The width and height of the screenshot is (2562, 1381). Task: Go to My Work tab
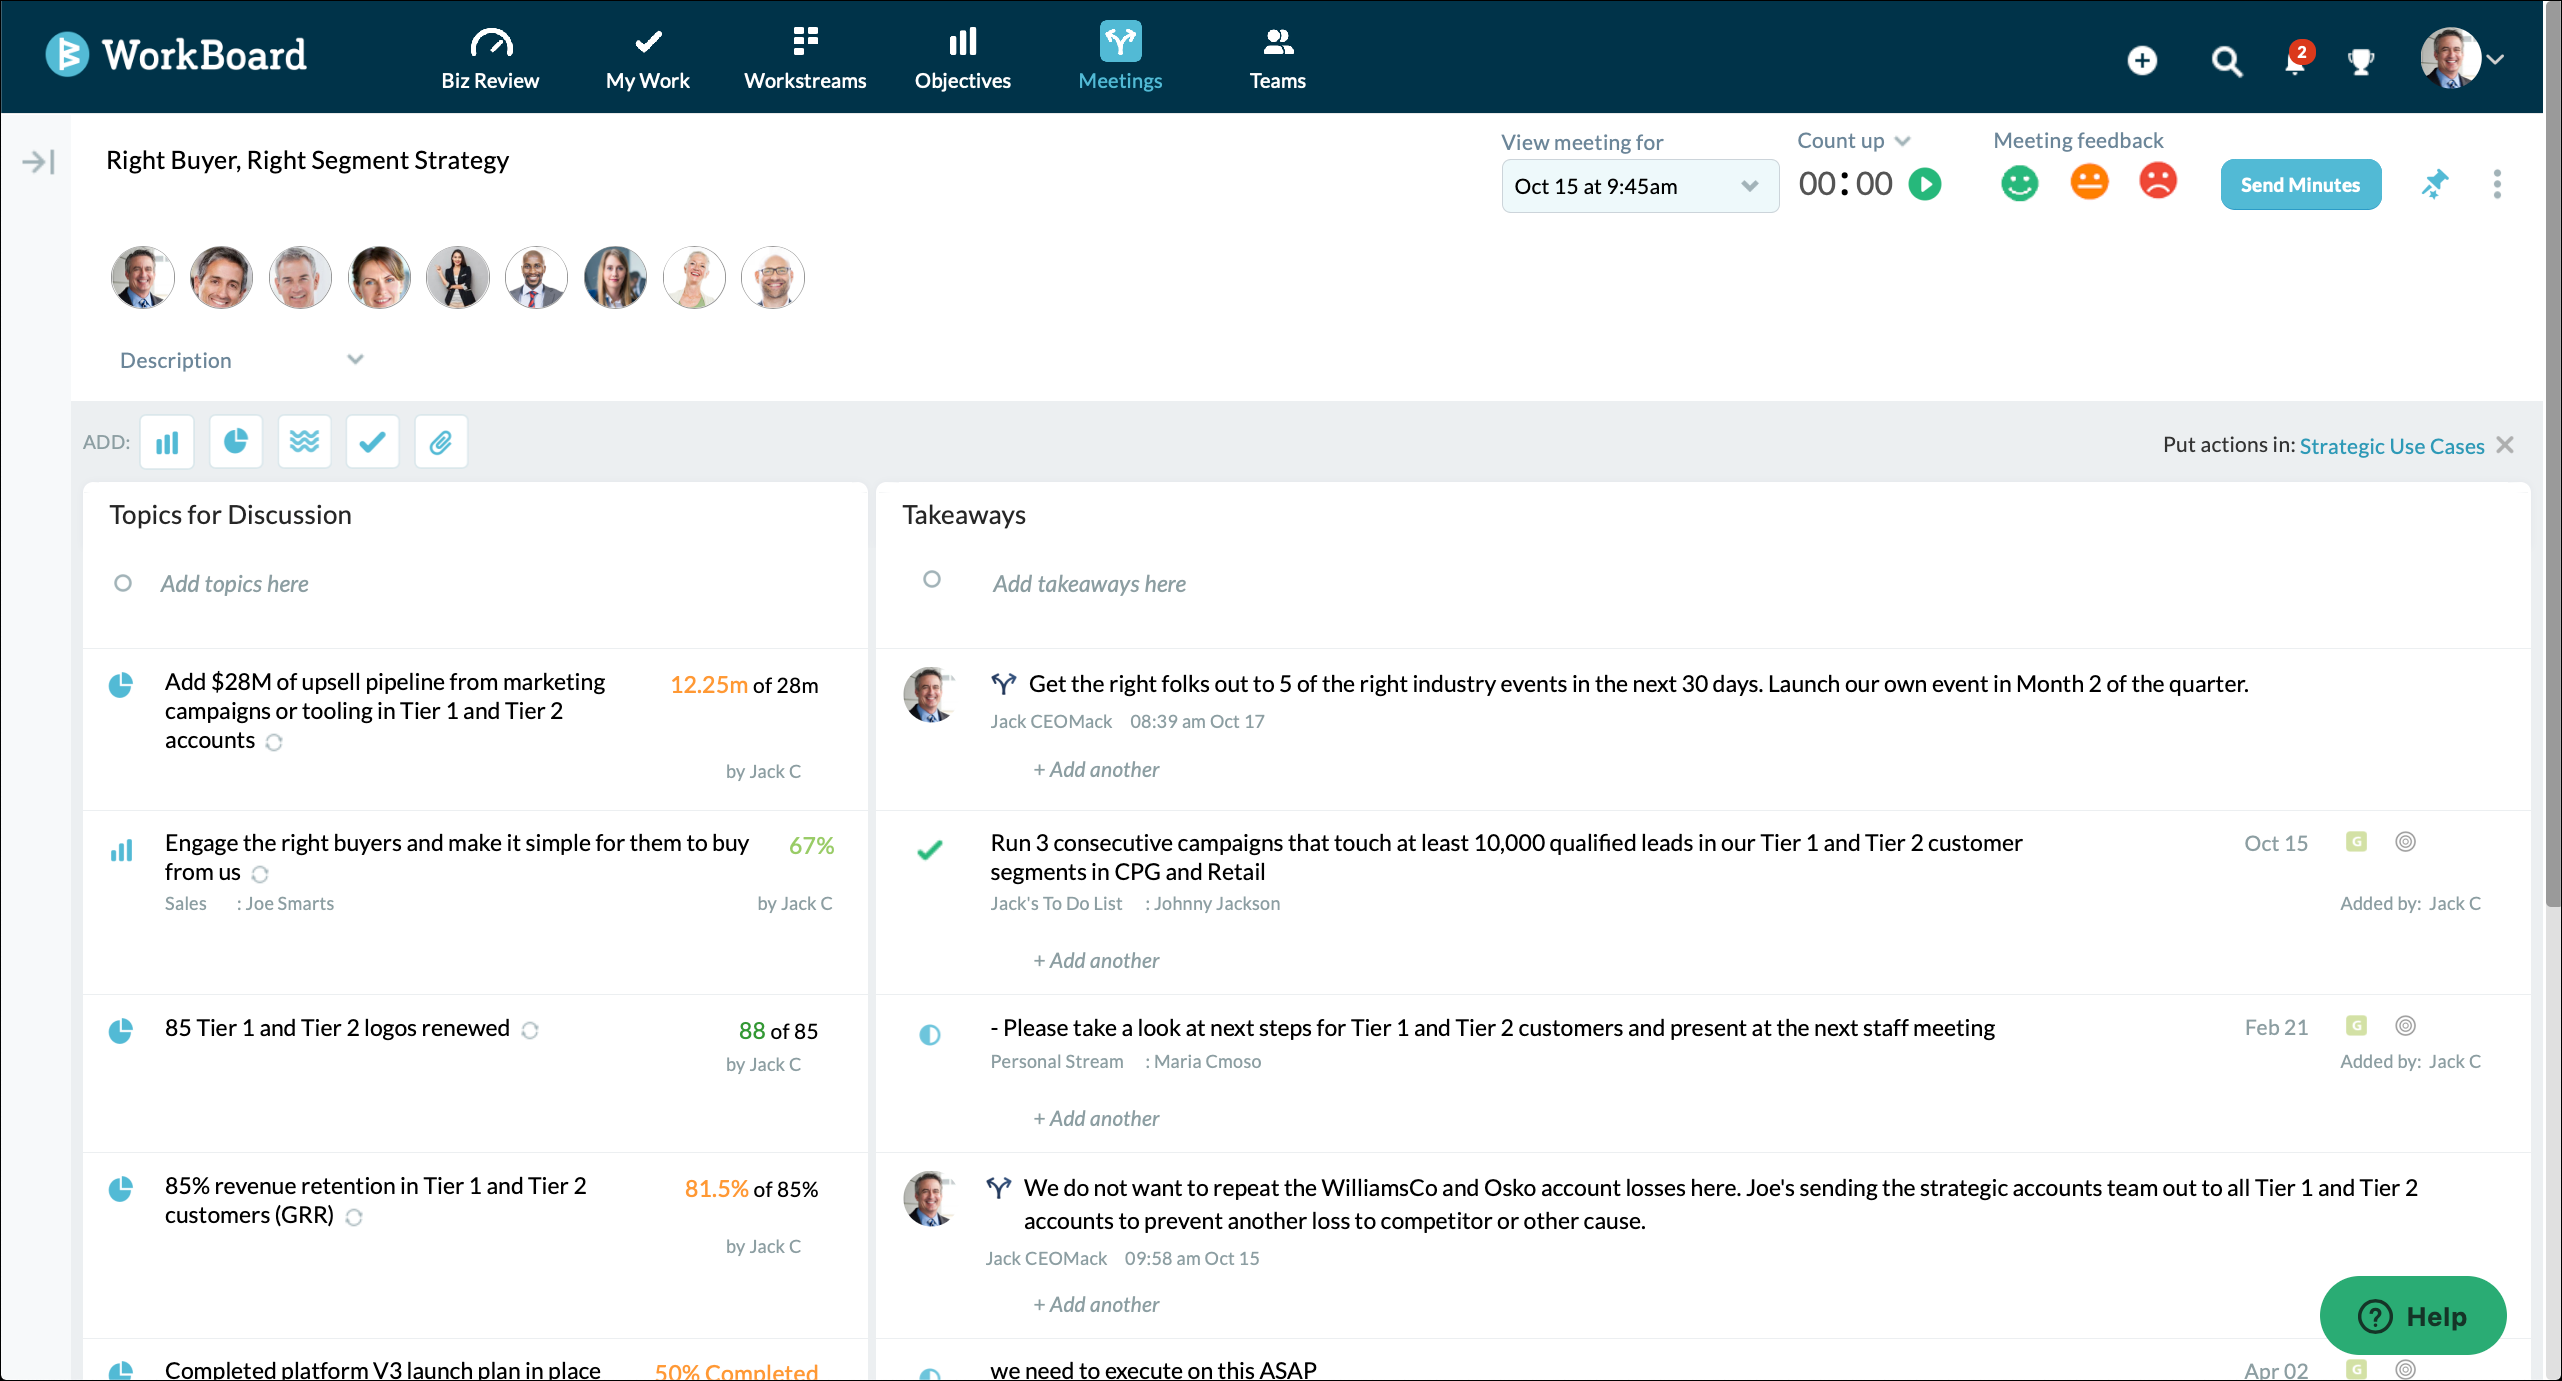[647, 58]
